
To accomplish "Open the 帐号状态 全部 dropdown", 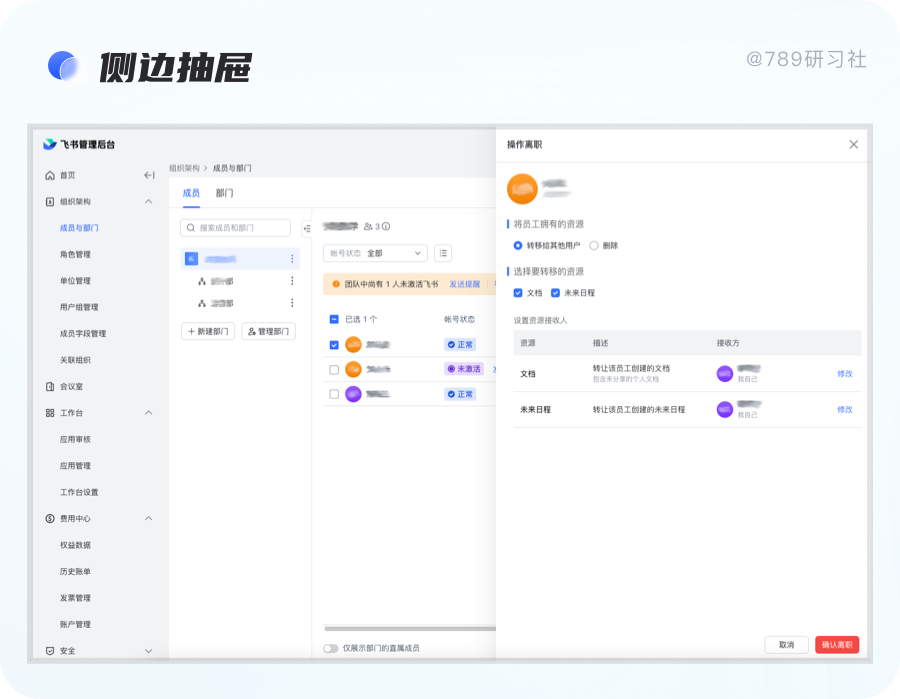I will [375, 253].
